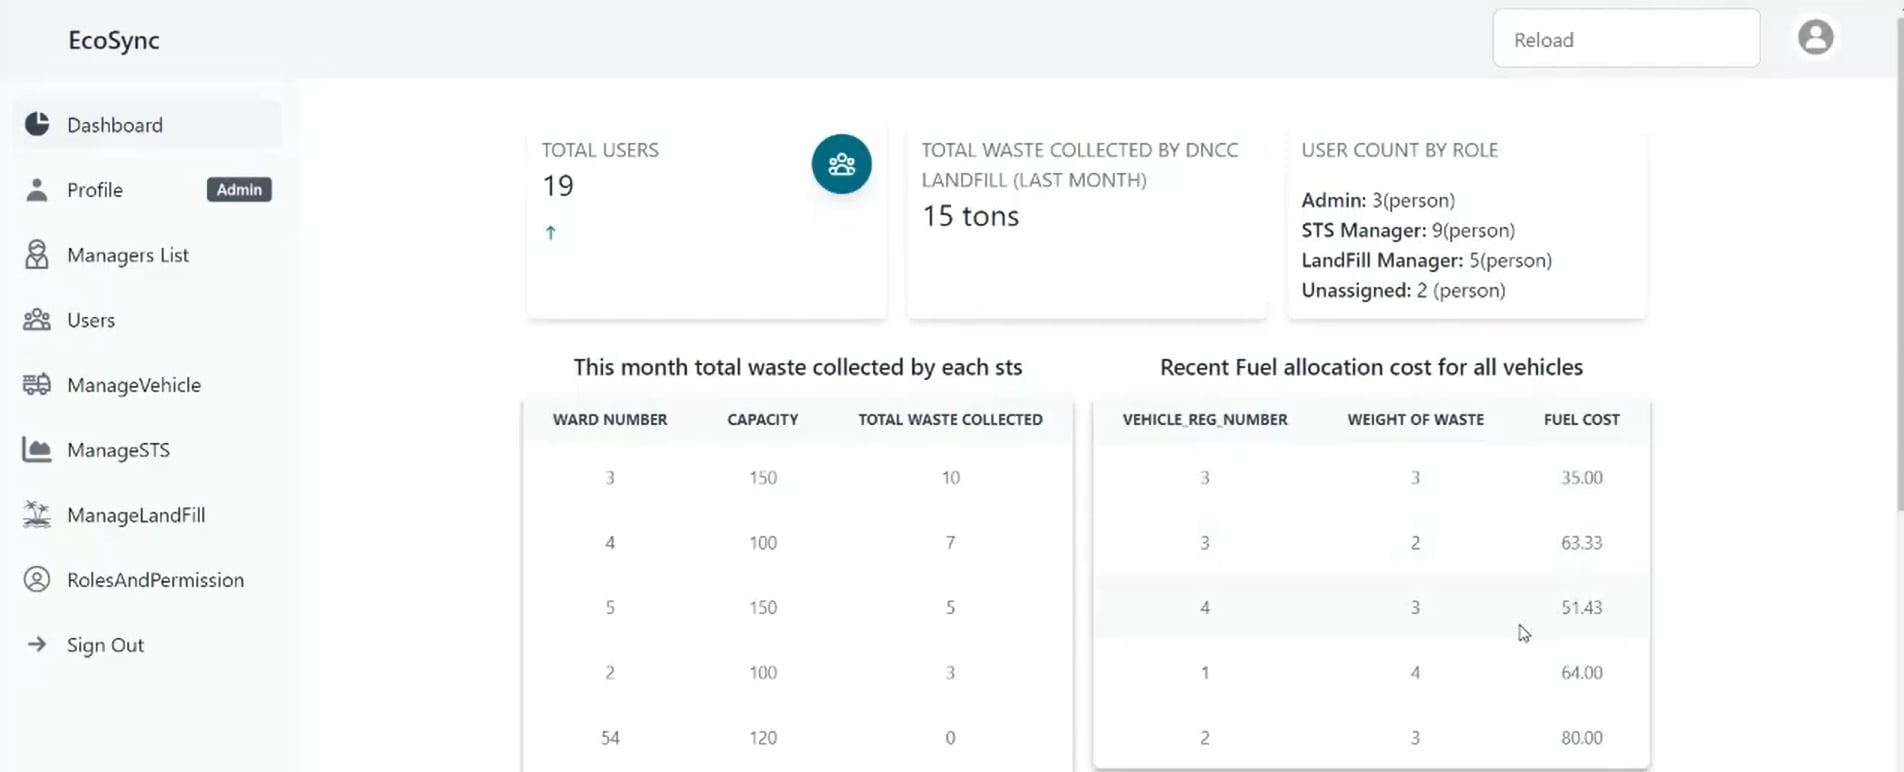Screen dimensions: 1904x772
Task: Click the CAPACITY column header
Action: pyautogui.click(x=763, y=419)
